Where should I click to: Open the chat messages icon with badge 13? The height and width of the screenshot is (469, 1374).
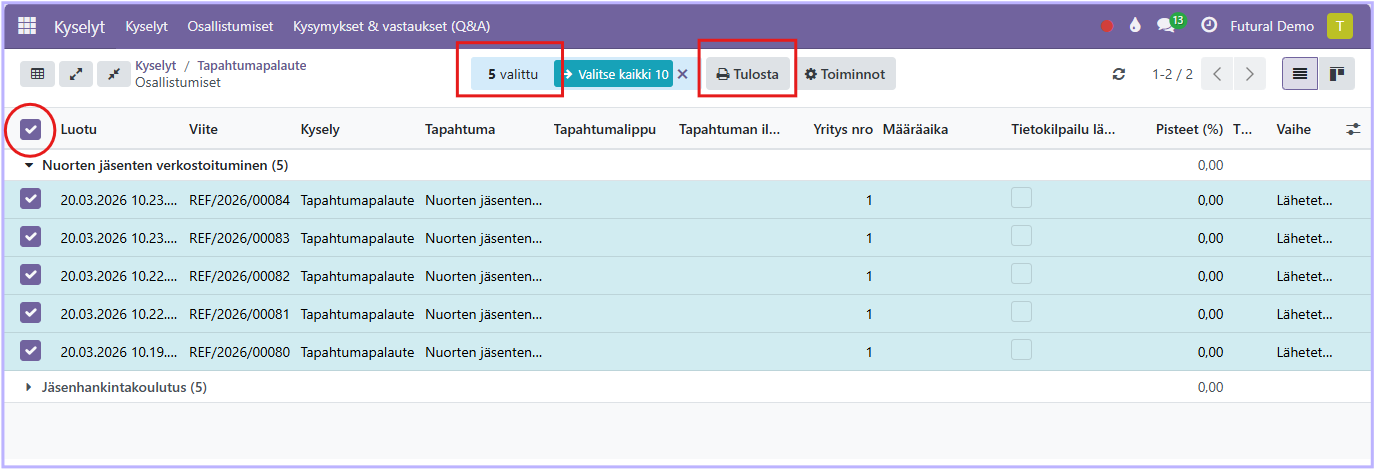click(x=1166, y=26)
